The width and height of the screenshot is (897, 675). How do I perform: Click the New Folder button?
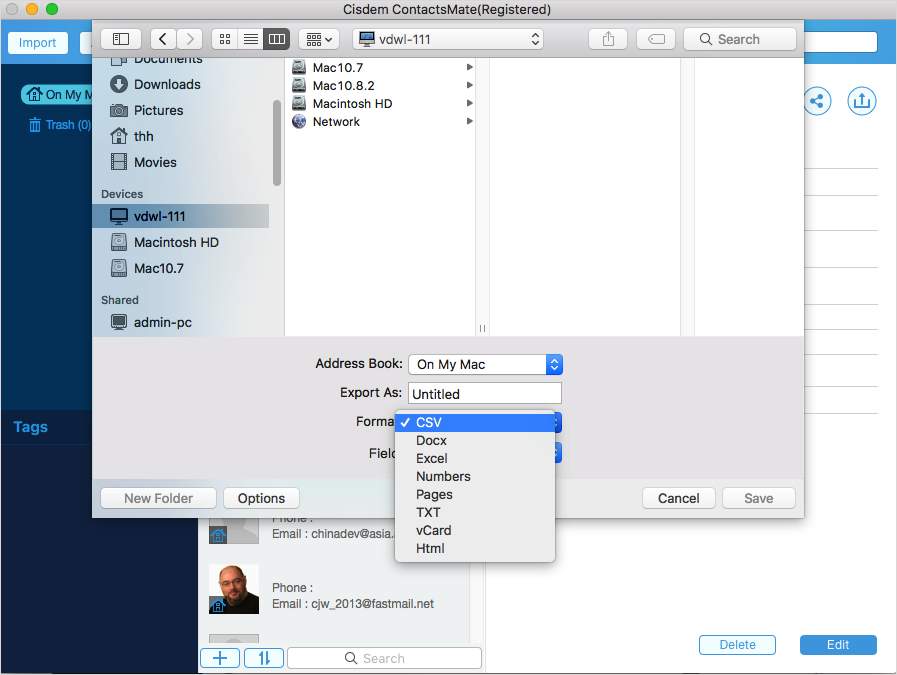[158, 498]
